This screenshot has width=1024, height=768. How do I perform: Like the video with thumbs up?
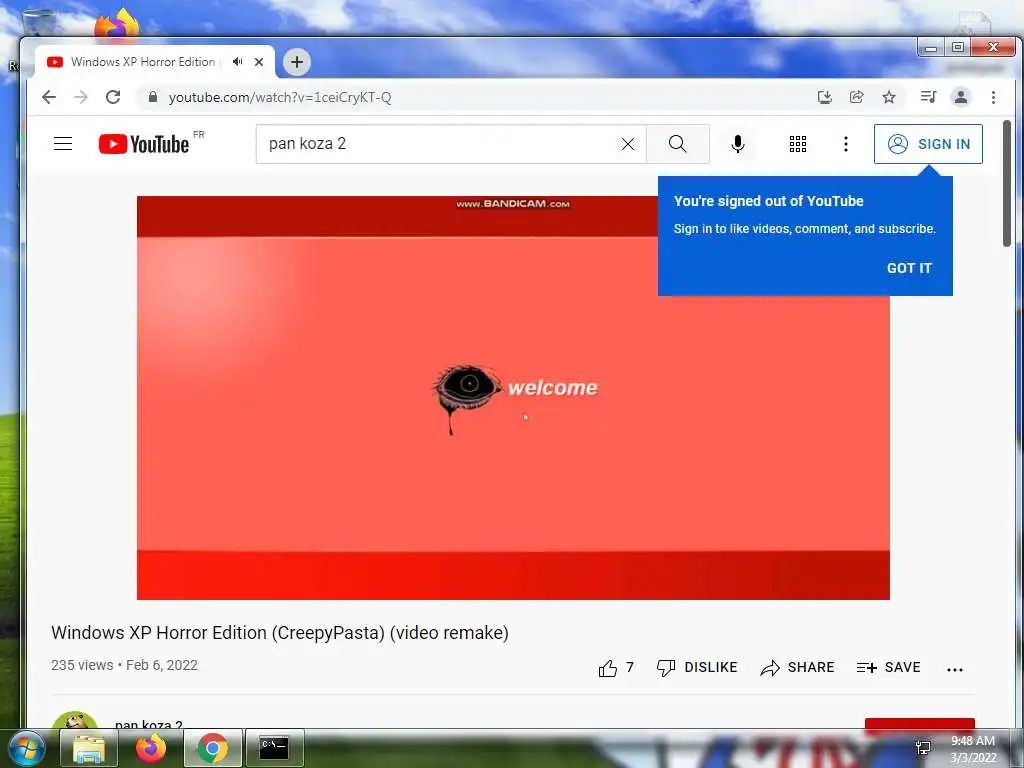click(x=607, y=668)
